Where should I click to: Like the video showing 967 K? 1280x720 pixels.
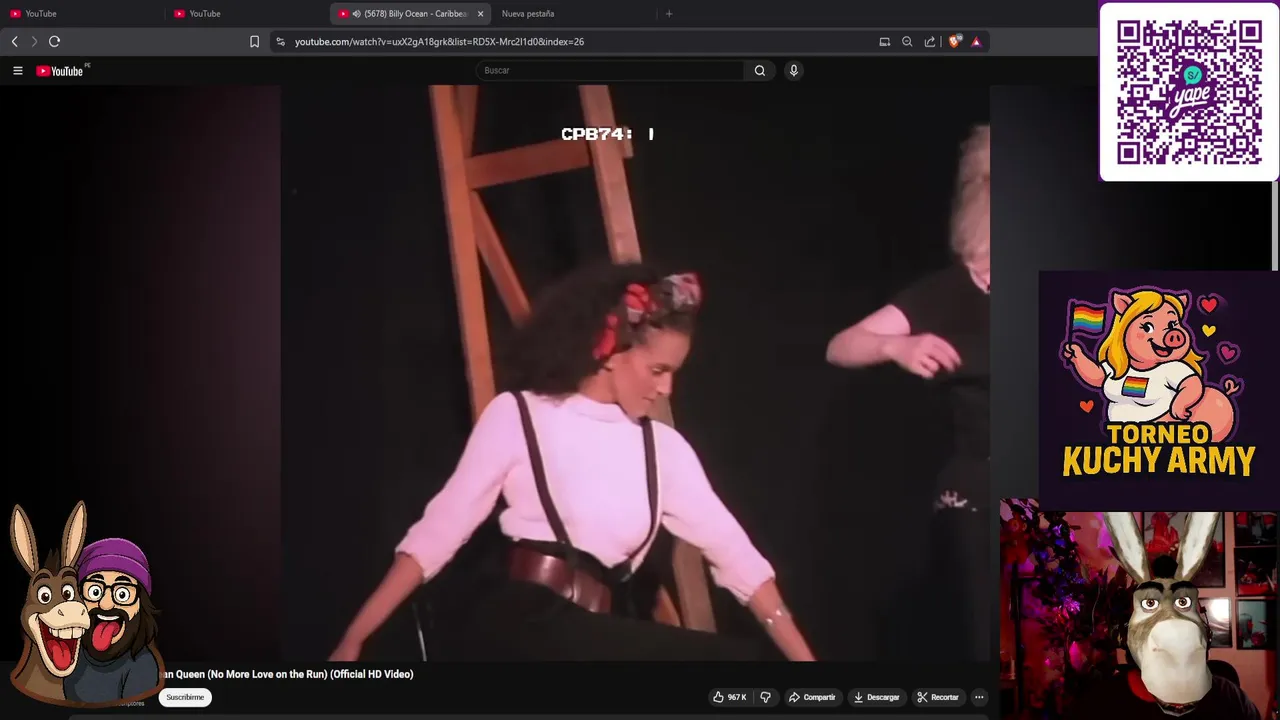[x=730, y=697]
